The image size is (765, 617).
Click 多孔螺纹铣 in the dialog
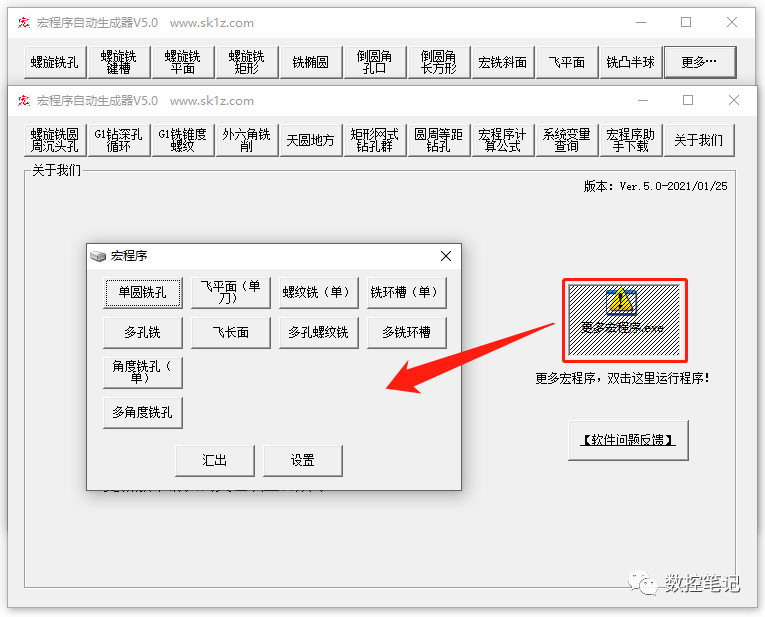[x=319, y=333]
